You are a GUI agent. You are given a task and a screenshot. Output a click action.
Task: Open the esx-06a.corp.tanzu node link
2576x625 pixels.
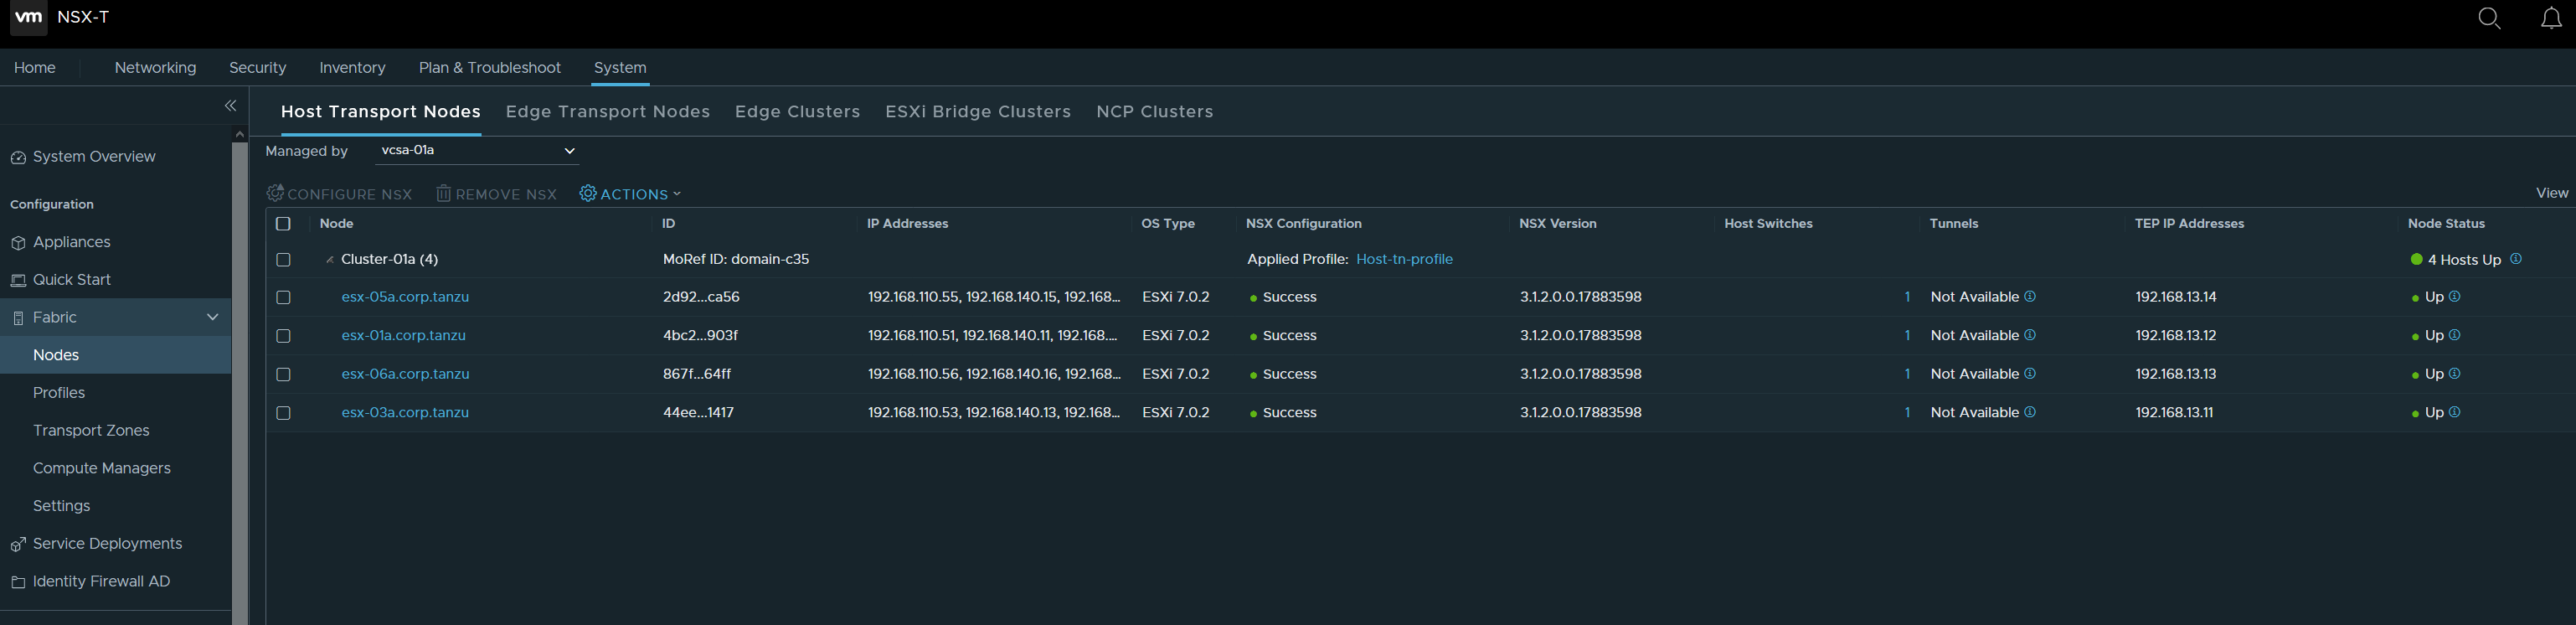[x=405, y=374]
